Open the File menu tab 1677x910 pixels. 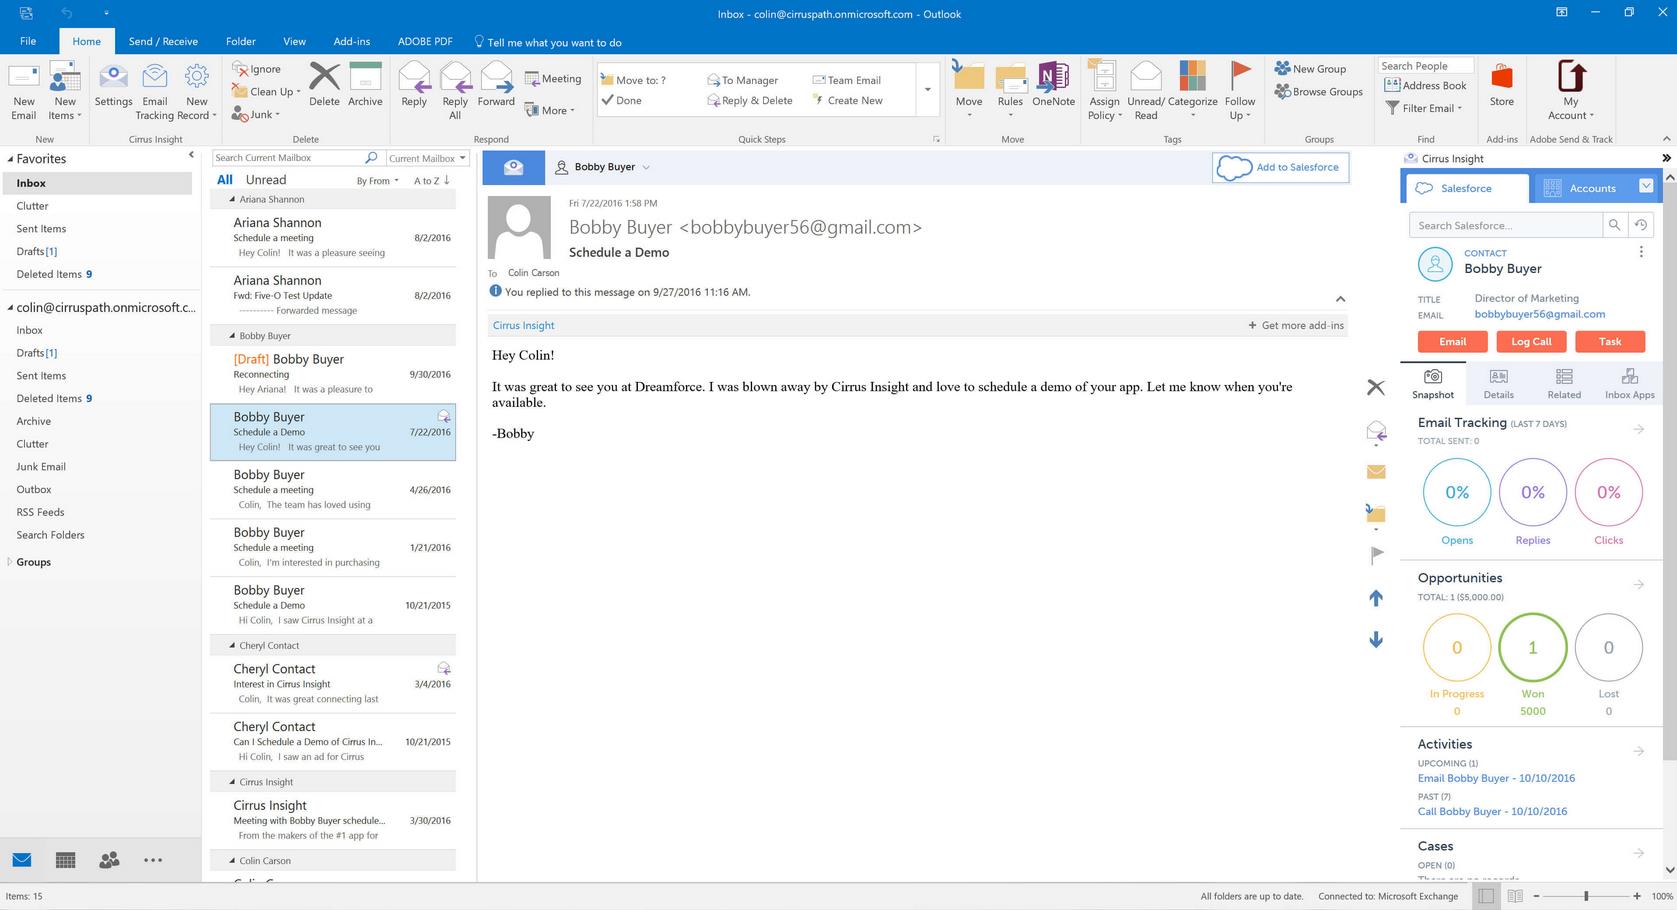(28, 41)
